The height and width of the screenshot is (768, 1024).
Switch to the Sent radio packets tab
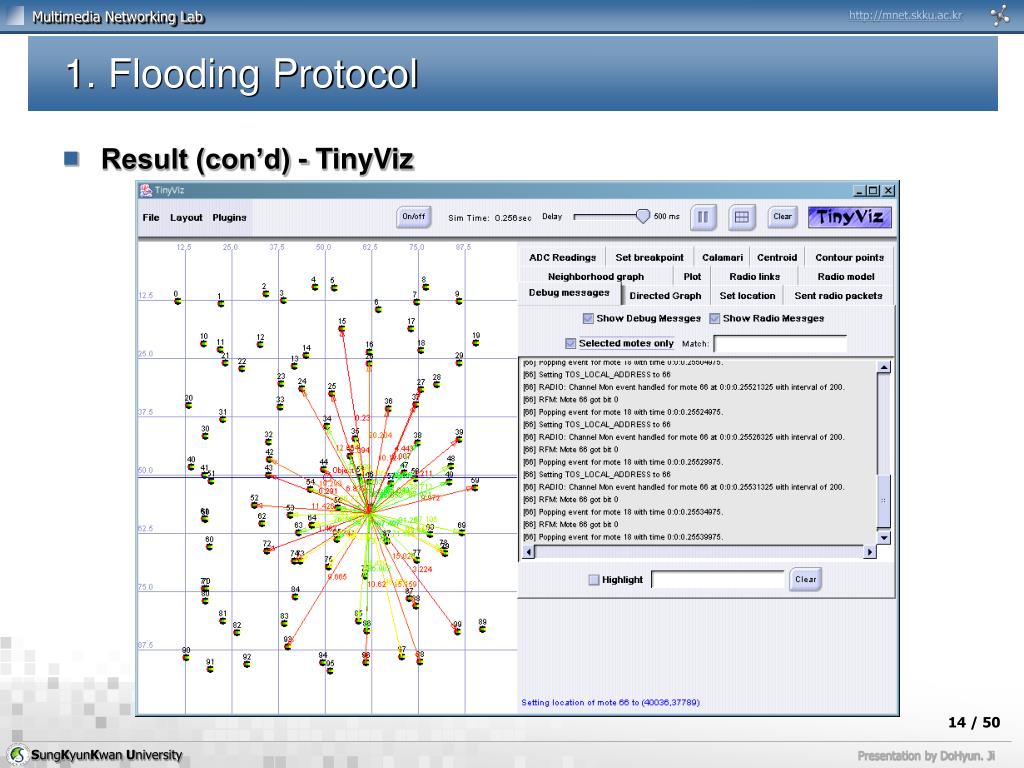(x=838, y=296)
